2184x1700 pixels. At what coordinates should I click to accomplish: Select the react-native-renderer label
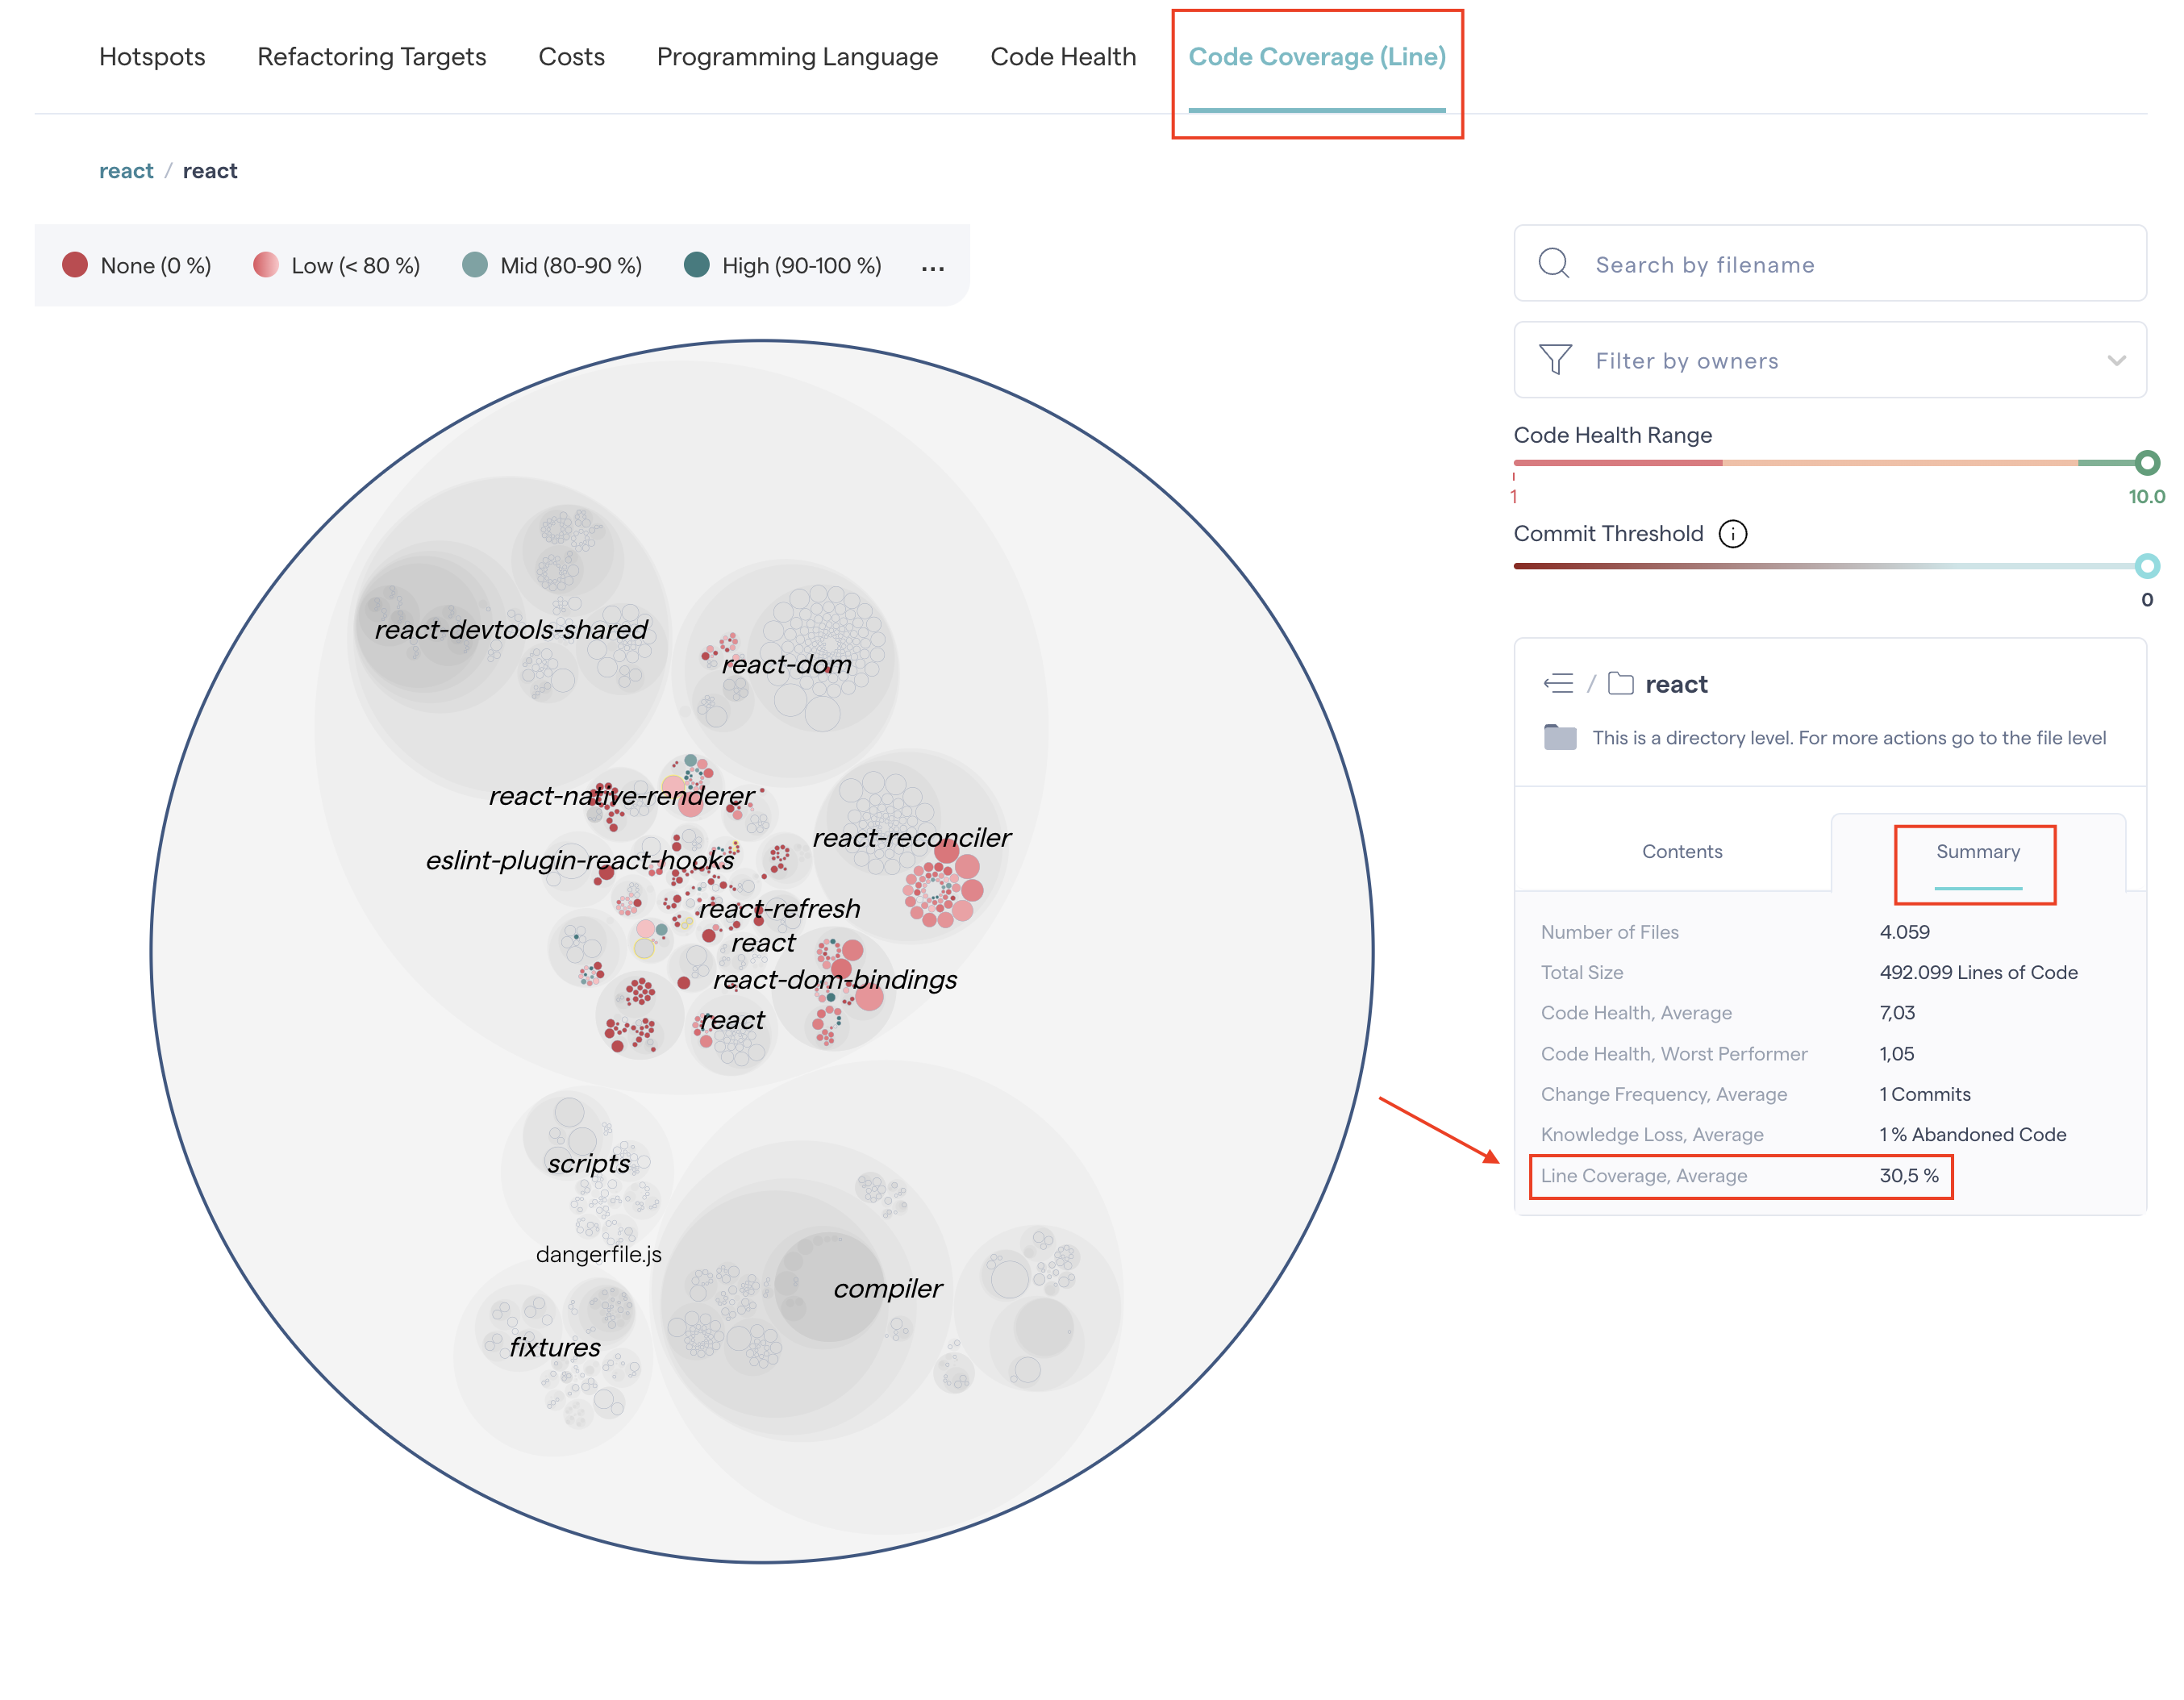621,796
